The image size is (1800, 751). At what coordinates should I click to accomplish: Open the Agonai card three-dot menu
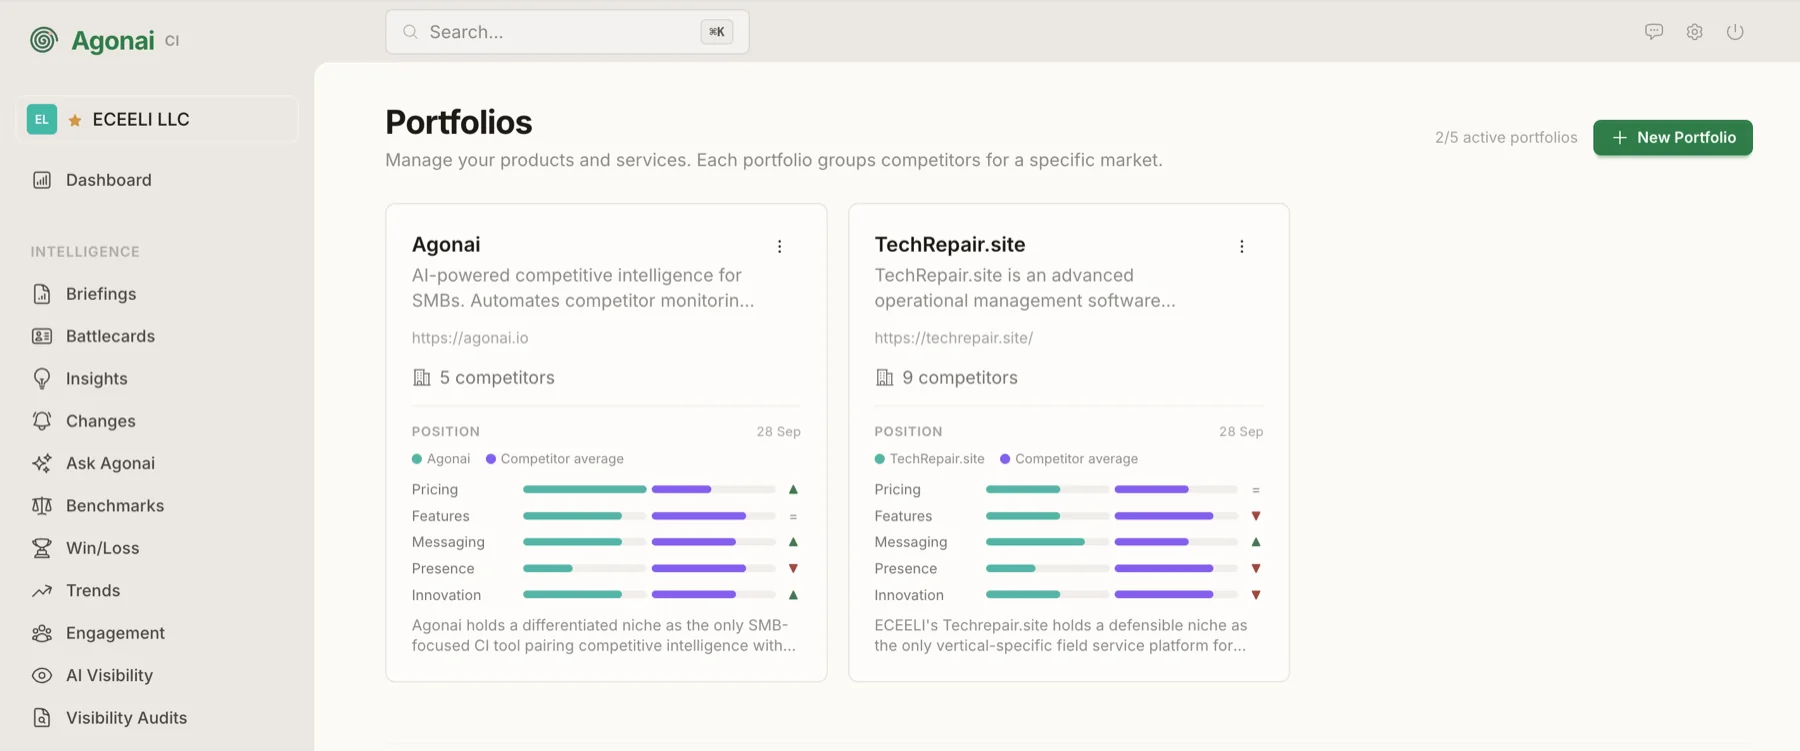(780, 246)
